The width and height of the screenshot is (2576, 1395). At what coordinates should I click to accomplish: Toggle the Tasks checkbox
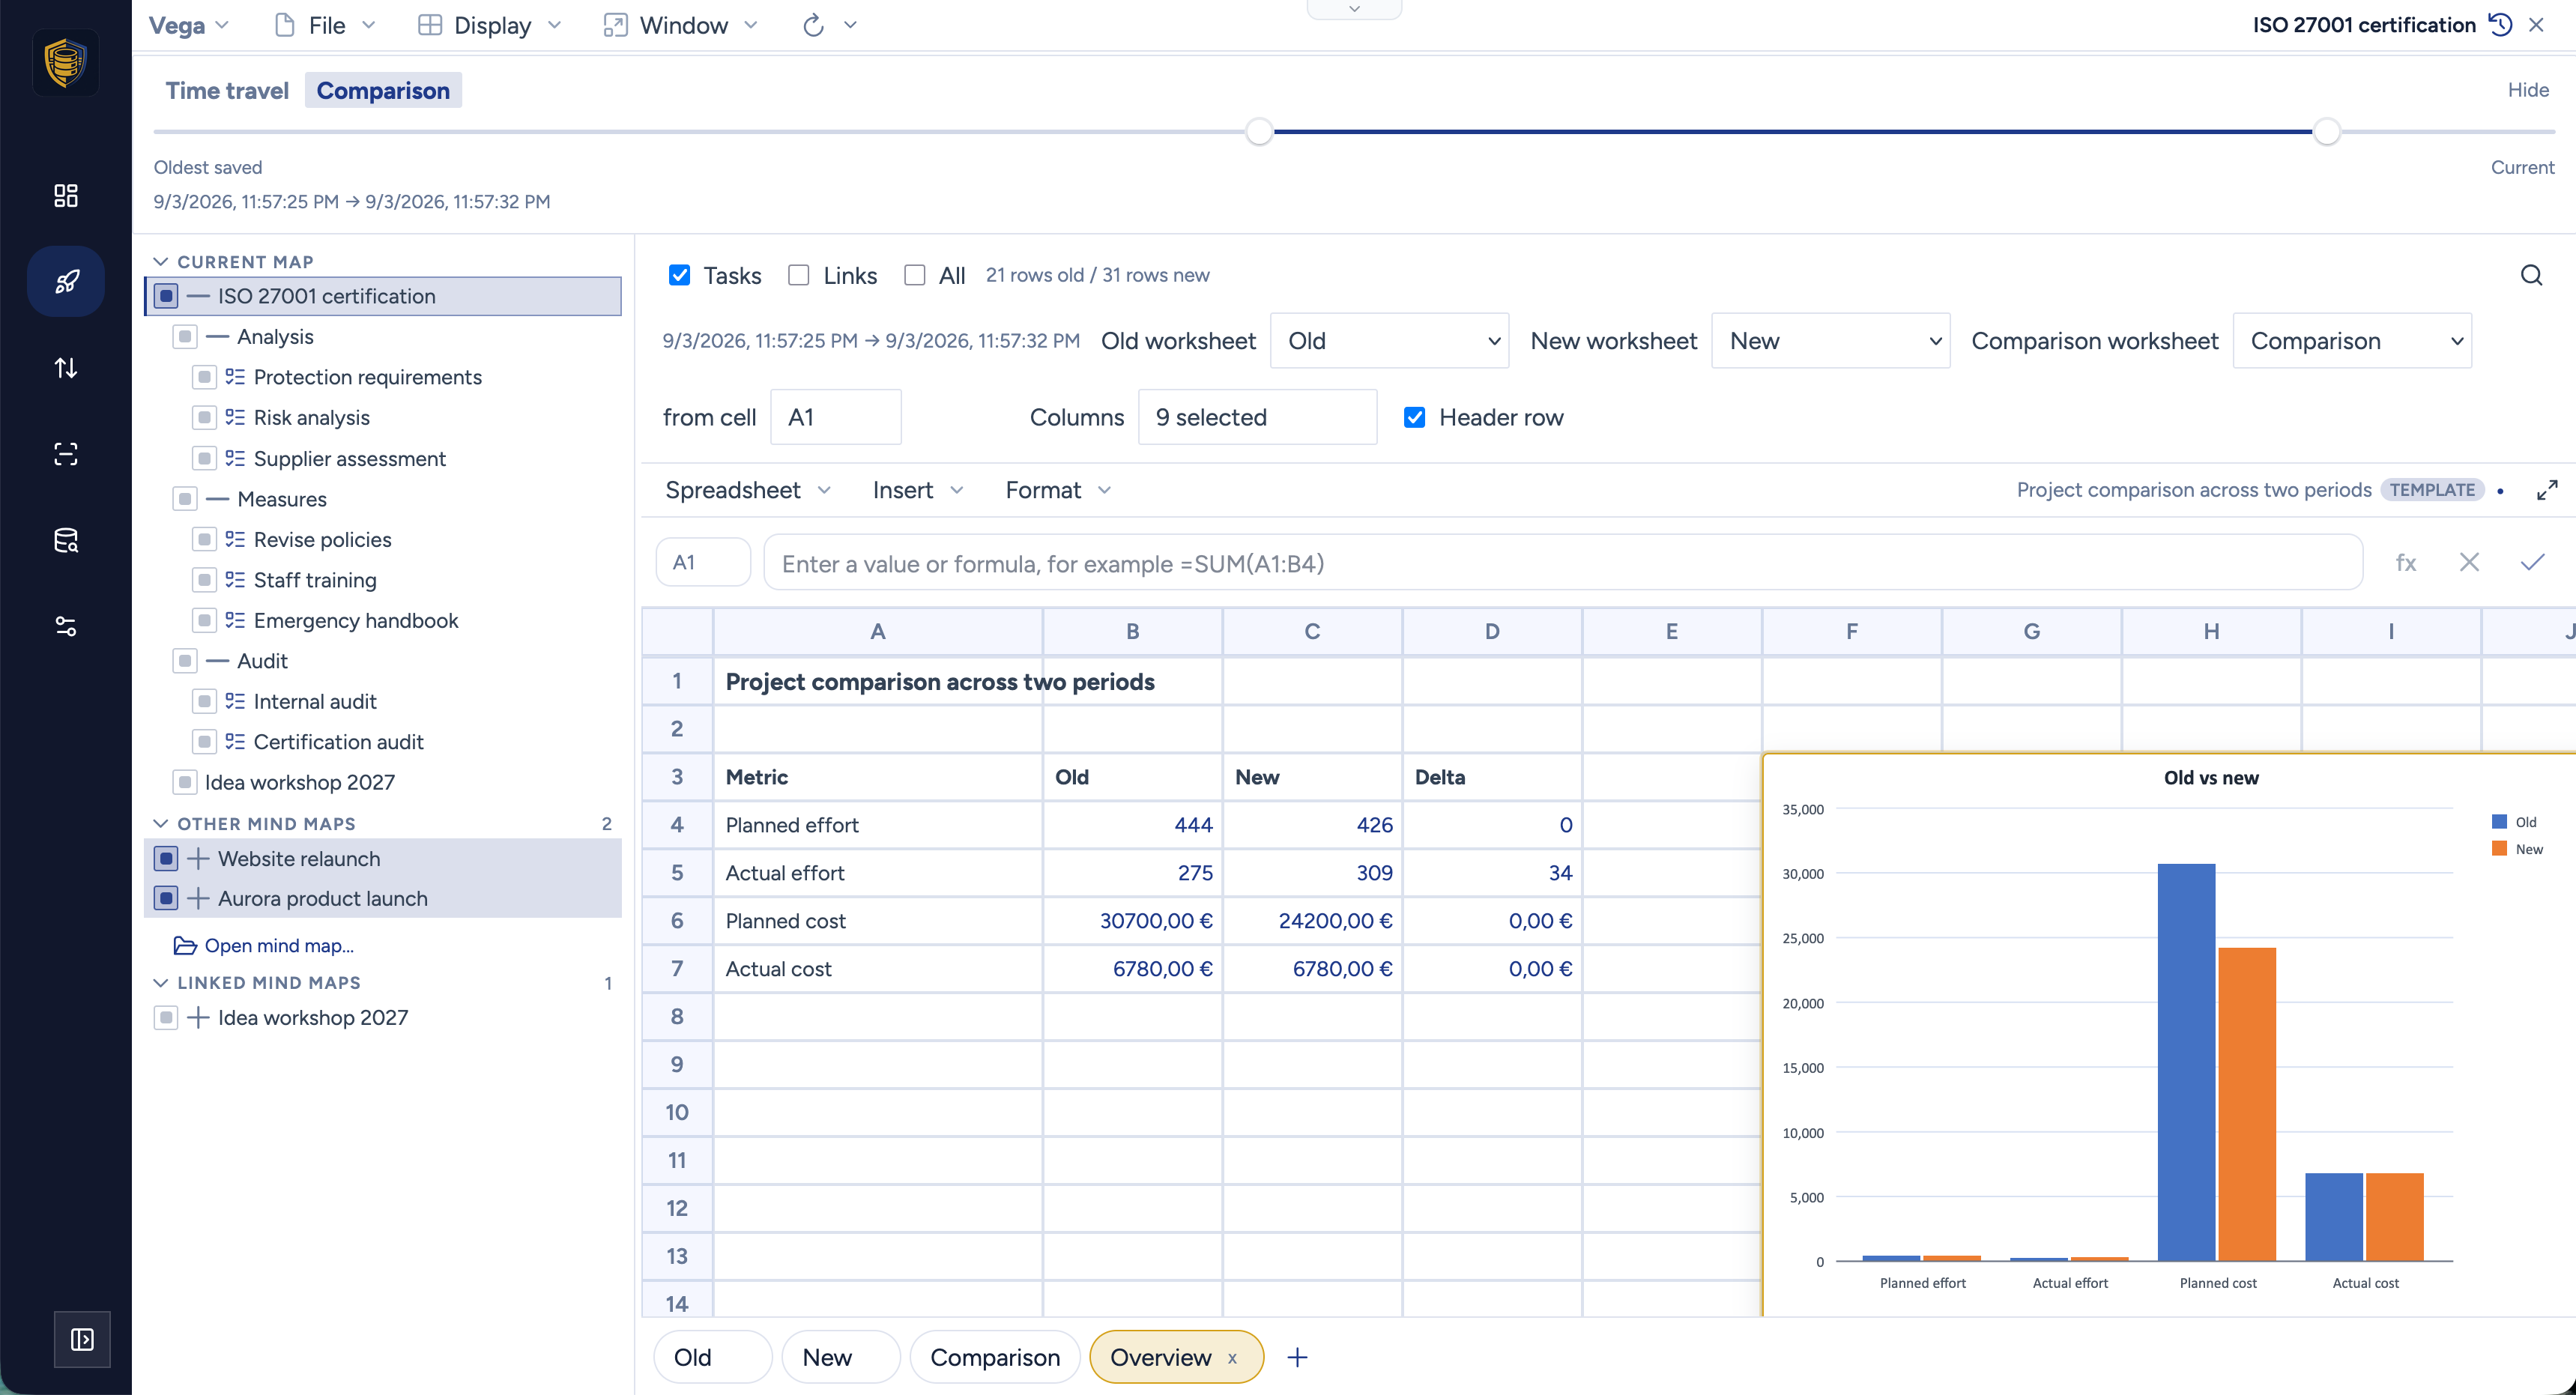[x=679, y=275]
